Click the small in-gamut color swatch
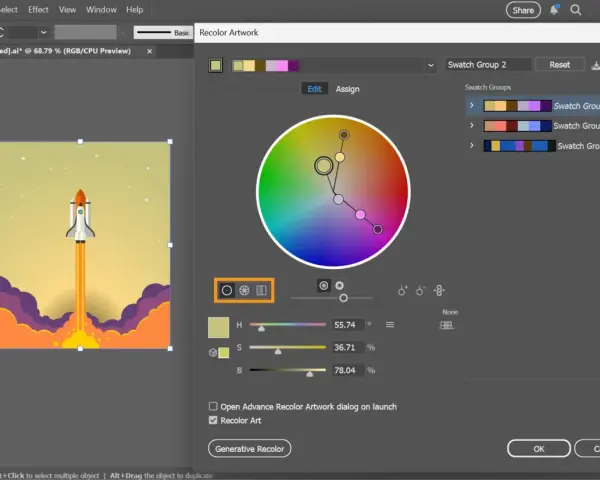The height and width of the screenshot is (480, 600). tap(224, 353)
